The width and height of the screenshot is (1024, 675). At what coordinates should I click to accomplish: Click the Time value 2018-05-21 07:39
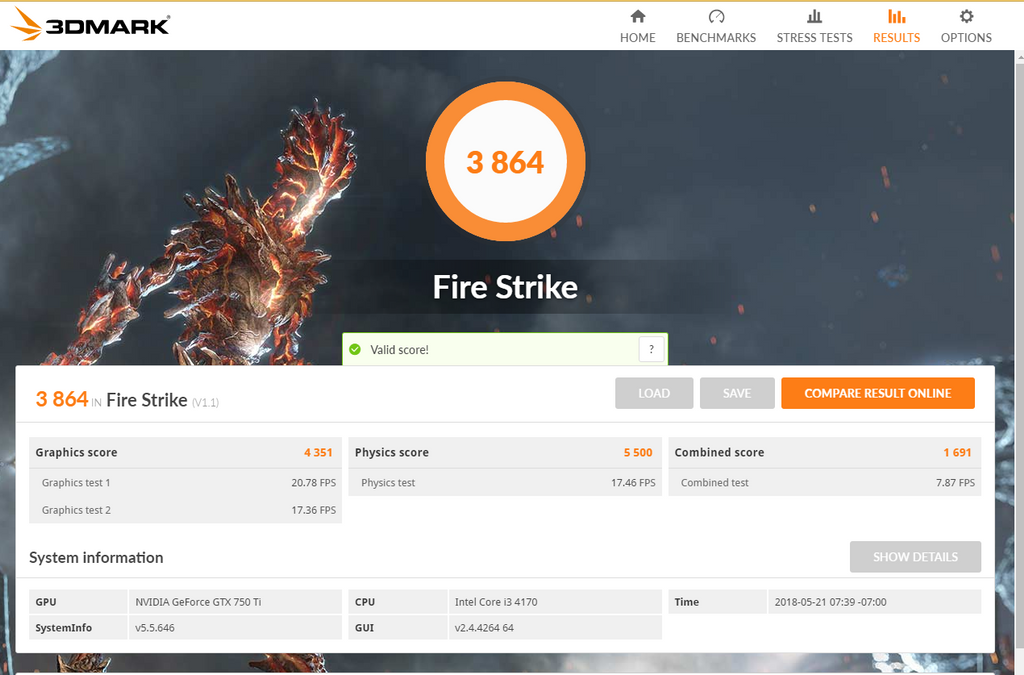click(830, 602)
